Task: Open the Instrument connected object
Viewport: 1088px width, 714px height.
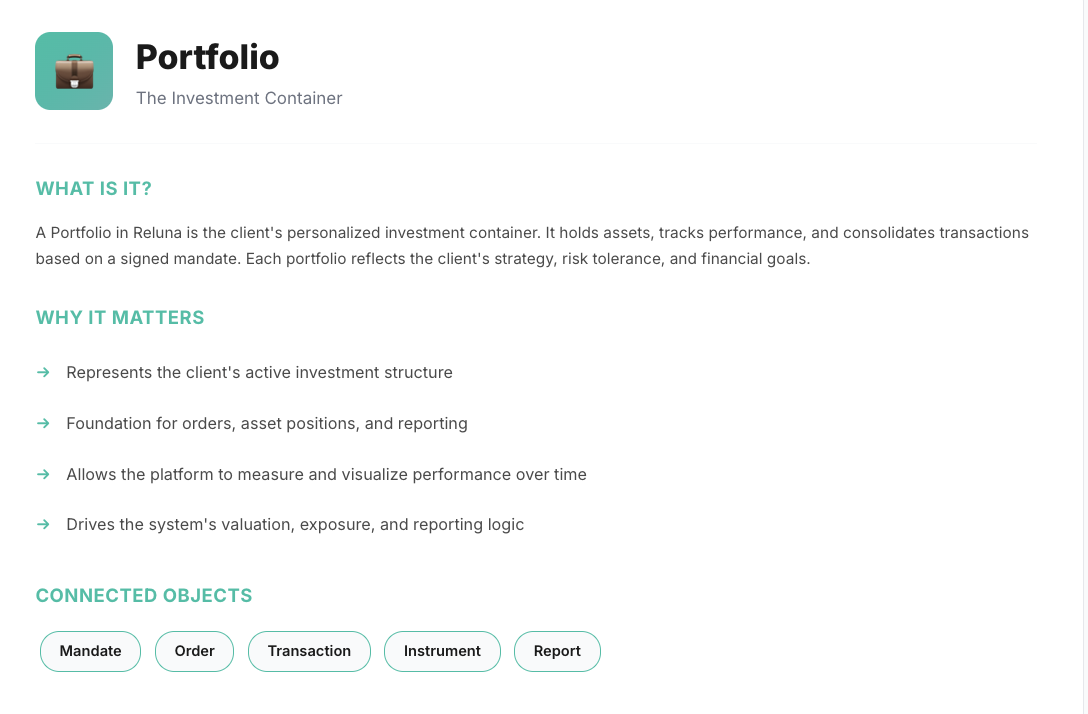Action: [442, 651]
